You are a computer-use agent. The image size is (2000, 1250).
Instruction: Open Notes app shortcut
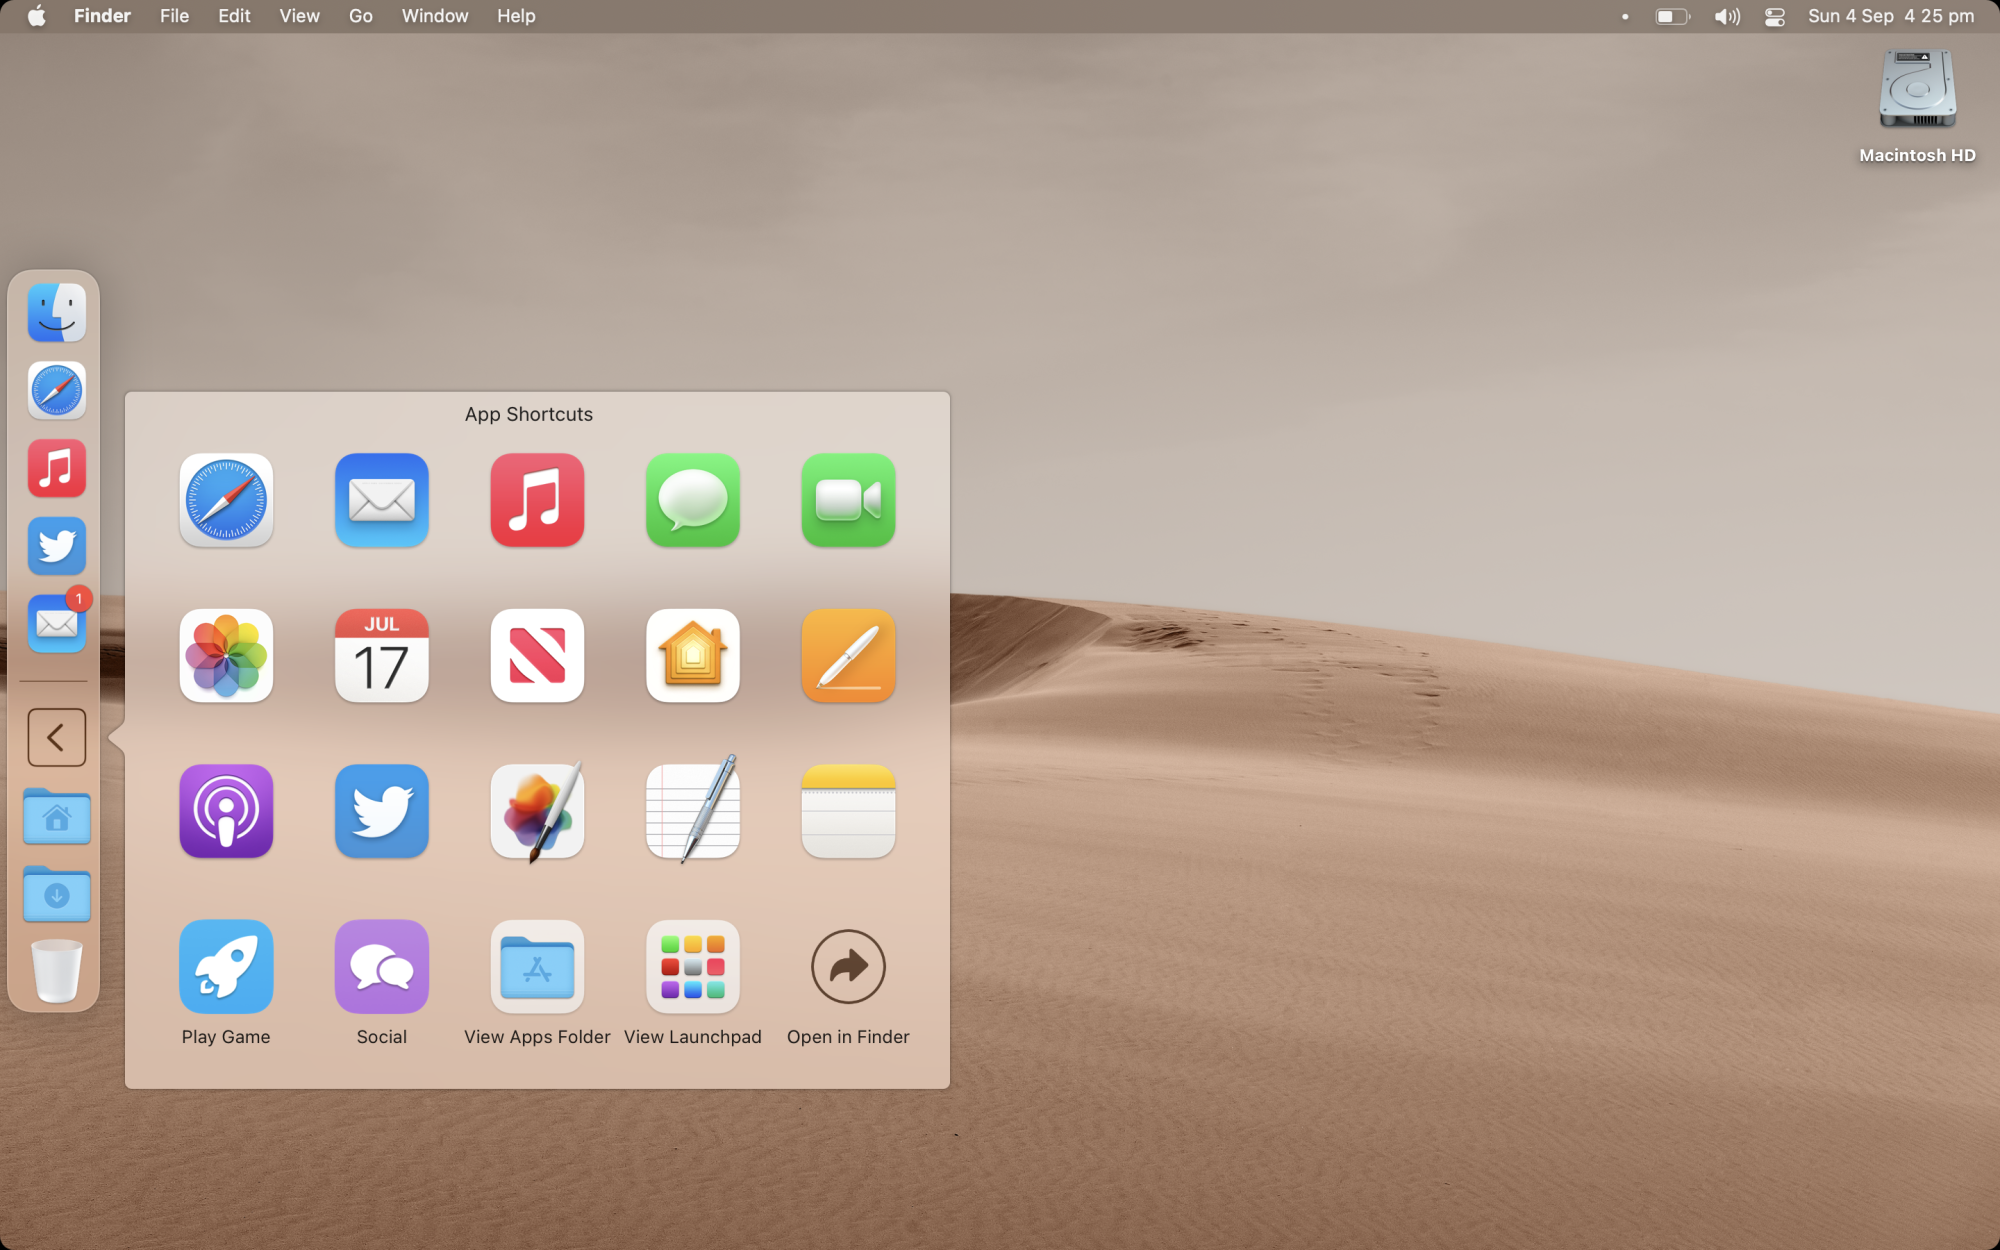[848, 811]
